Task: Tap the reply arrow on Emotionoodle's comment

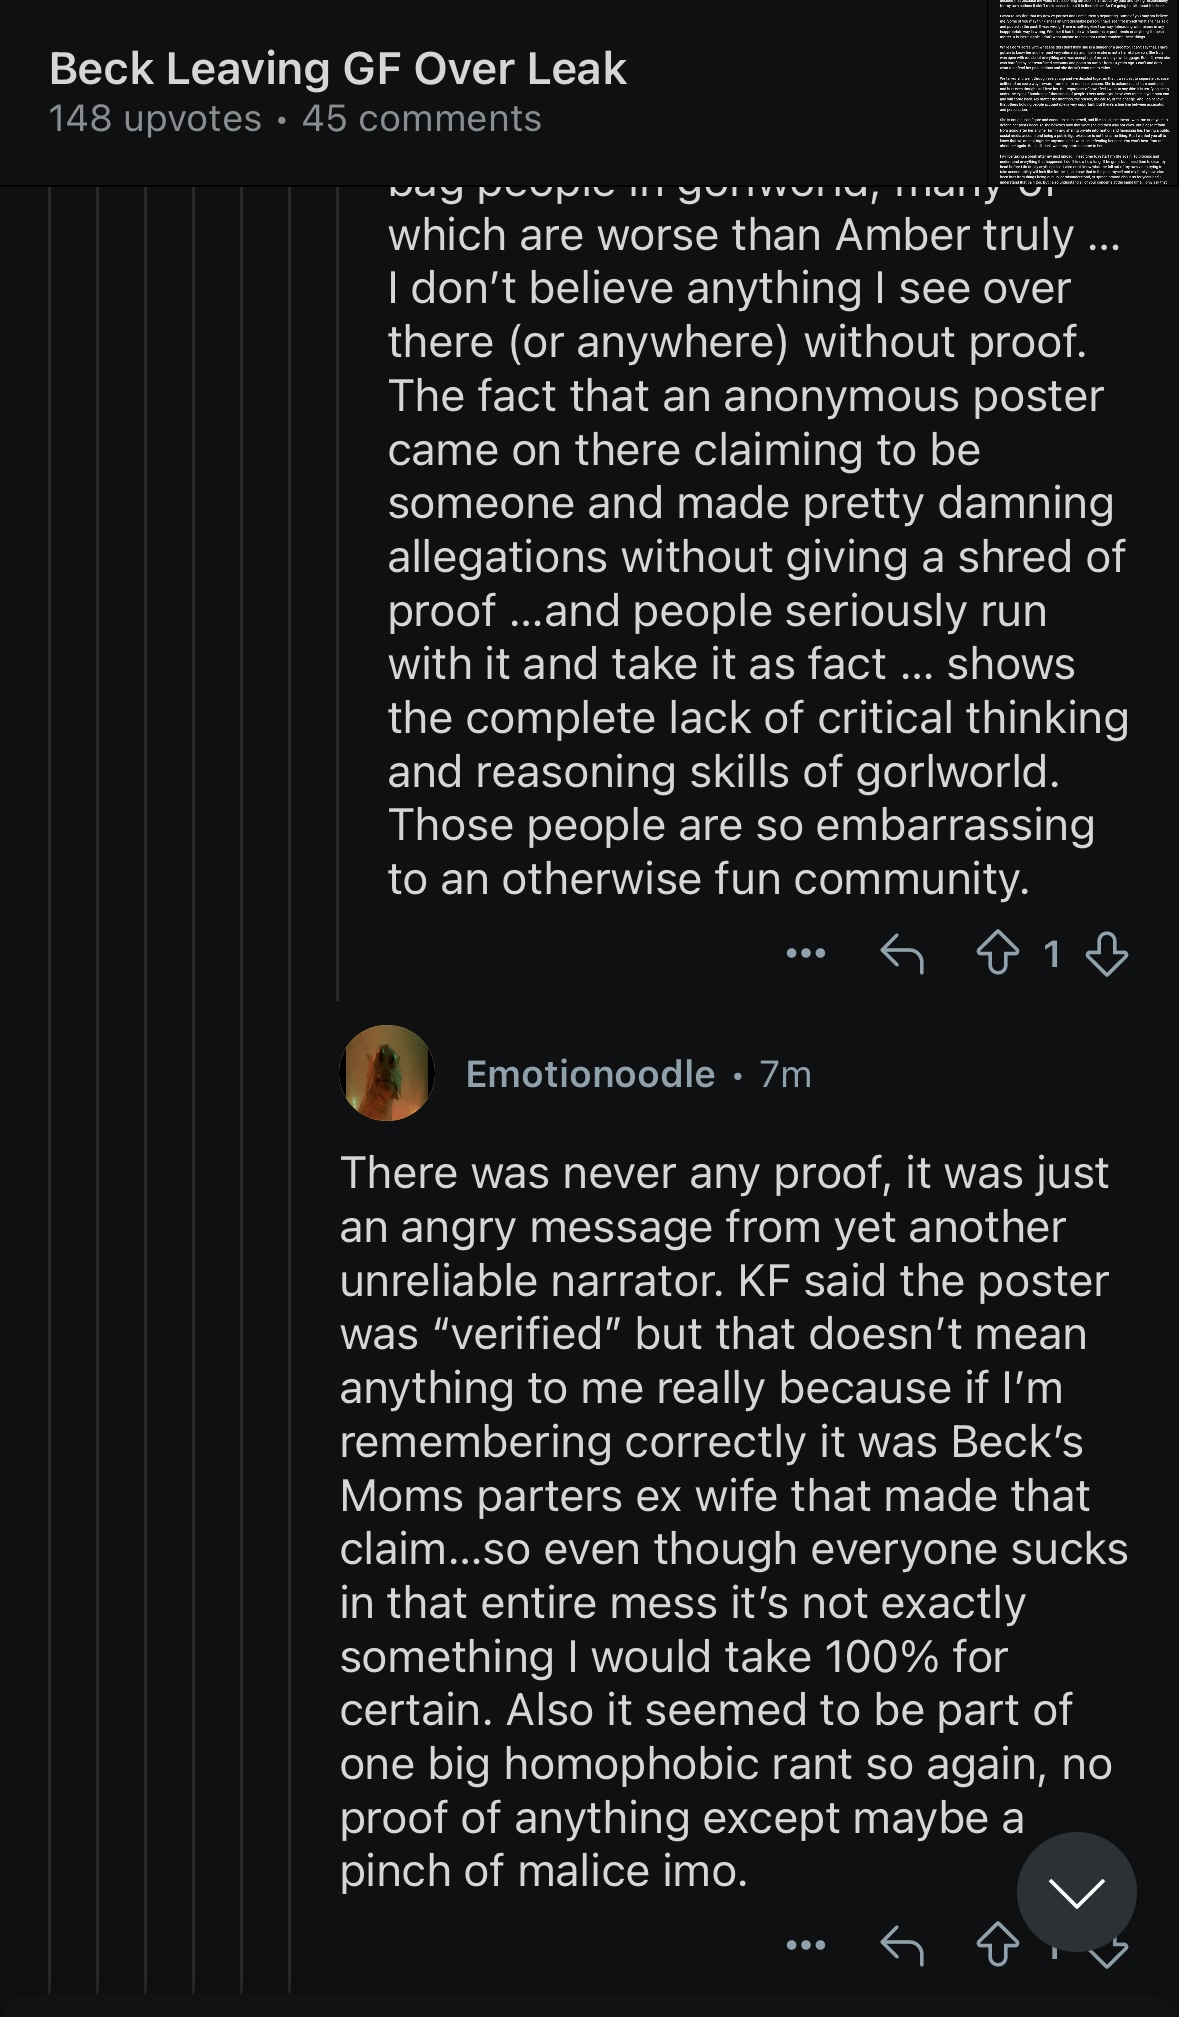Action: 901,1945
